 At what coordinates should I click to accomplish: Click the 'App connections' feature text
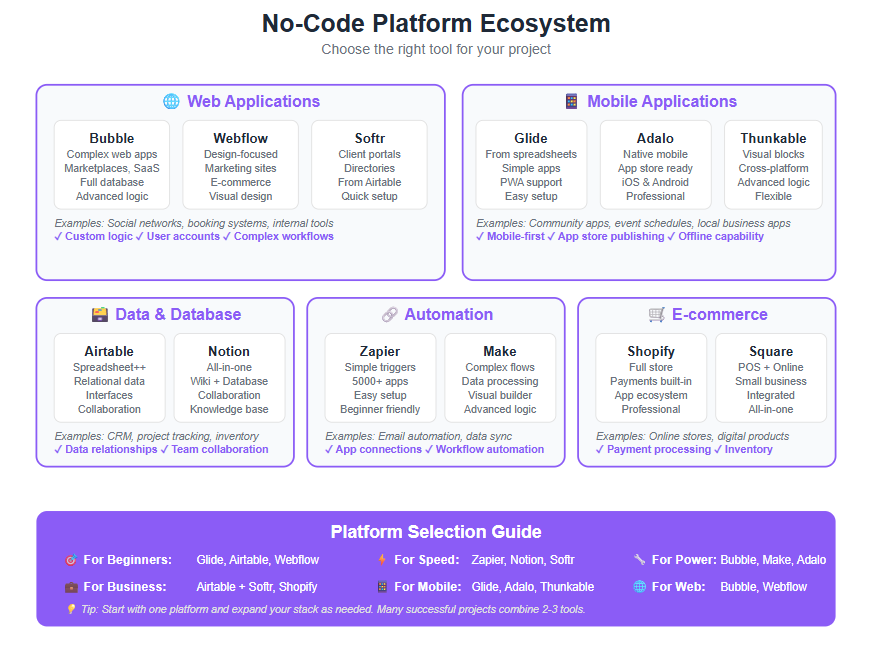(x=379, y=449)
